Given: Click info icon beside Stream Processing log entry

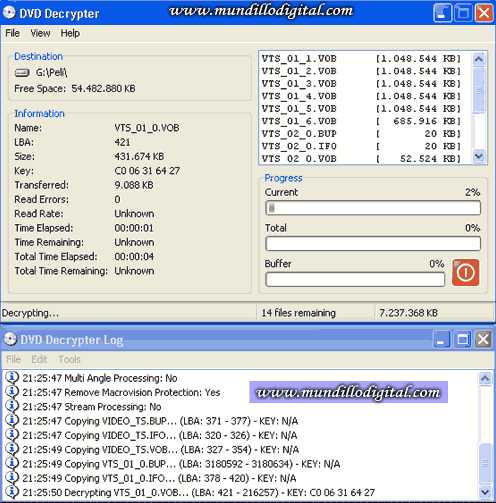Looking at the screenshot, I should [12, 406].
